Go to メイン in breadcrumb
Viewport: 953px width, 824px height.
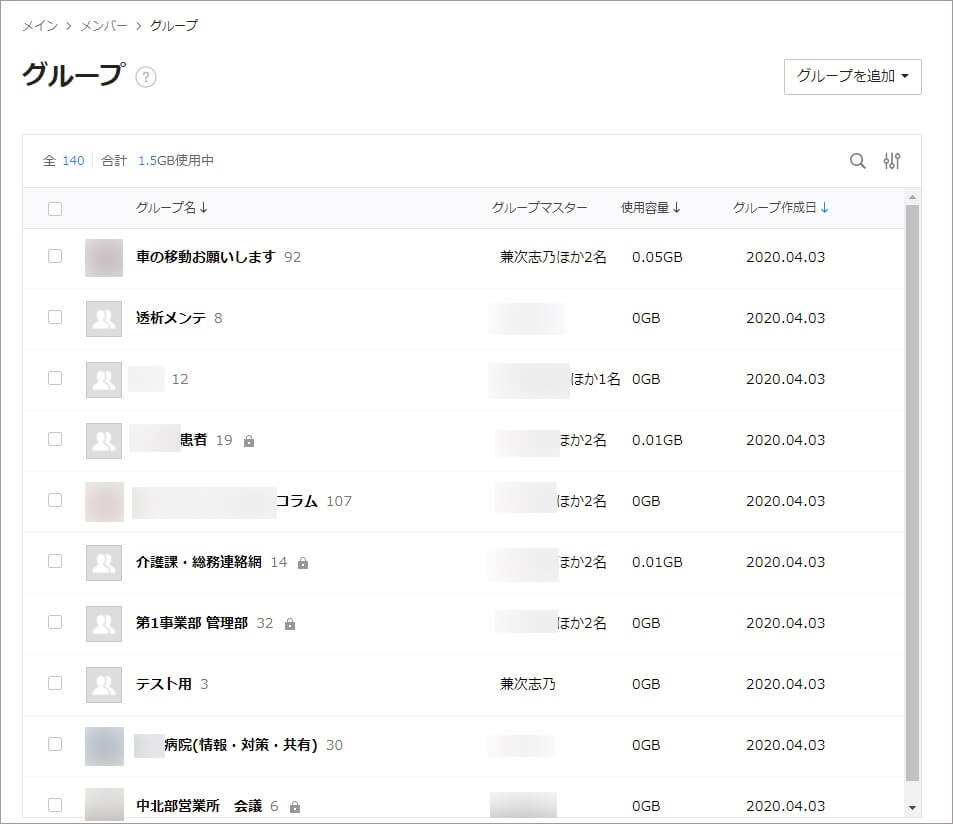click(39, 26)
